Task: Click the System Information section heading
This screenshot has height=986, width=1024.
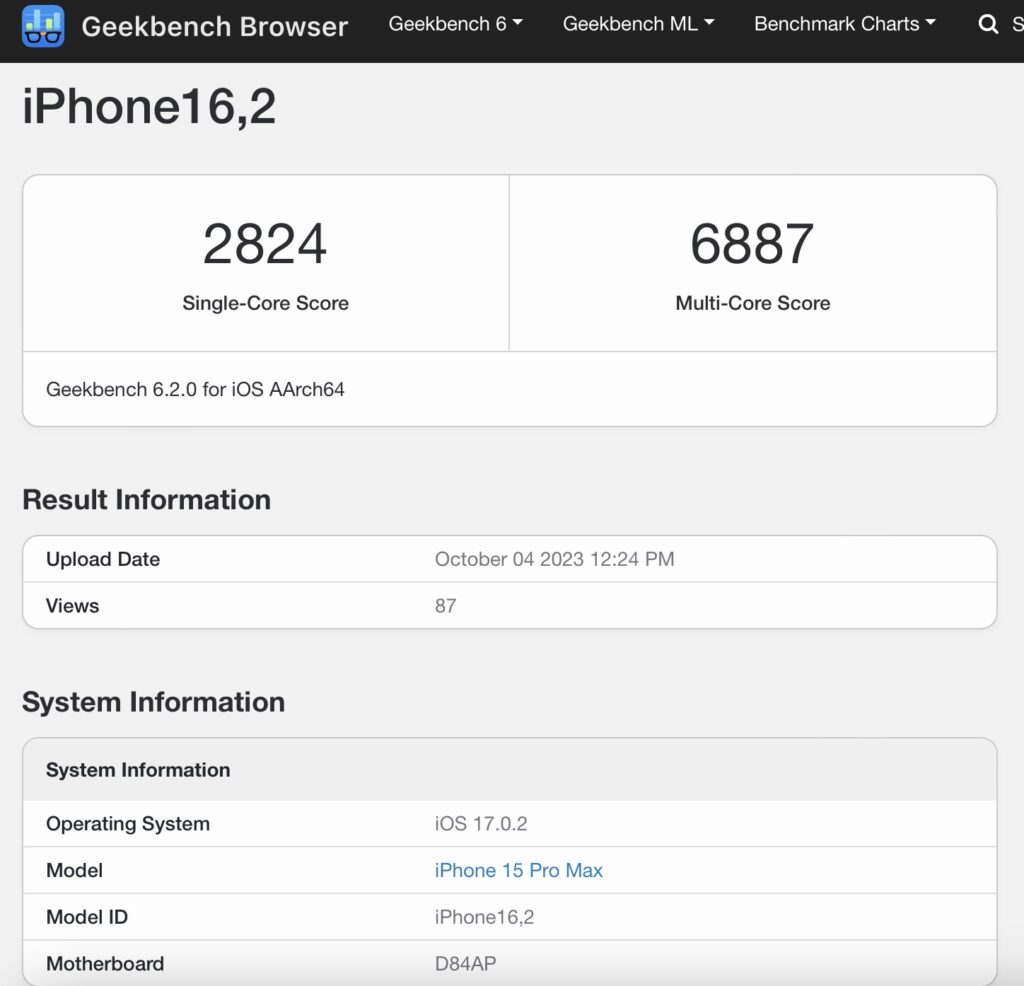Action: point(153,702)
